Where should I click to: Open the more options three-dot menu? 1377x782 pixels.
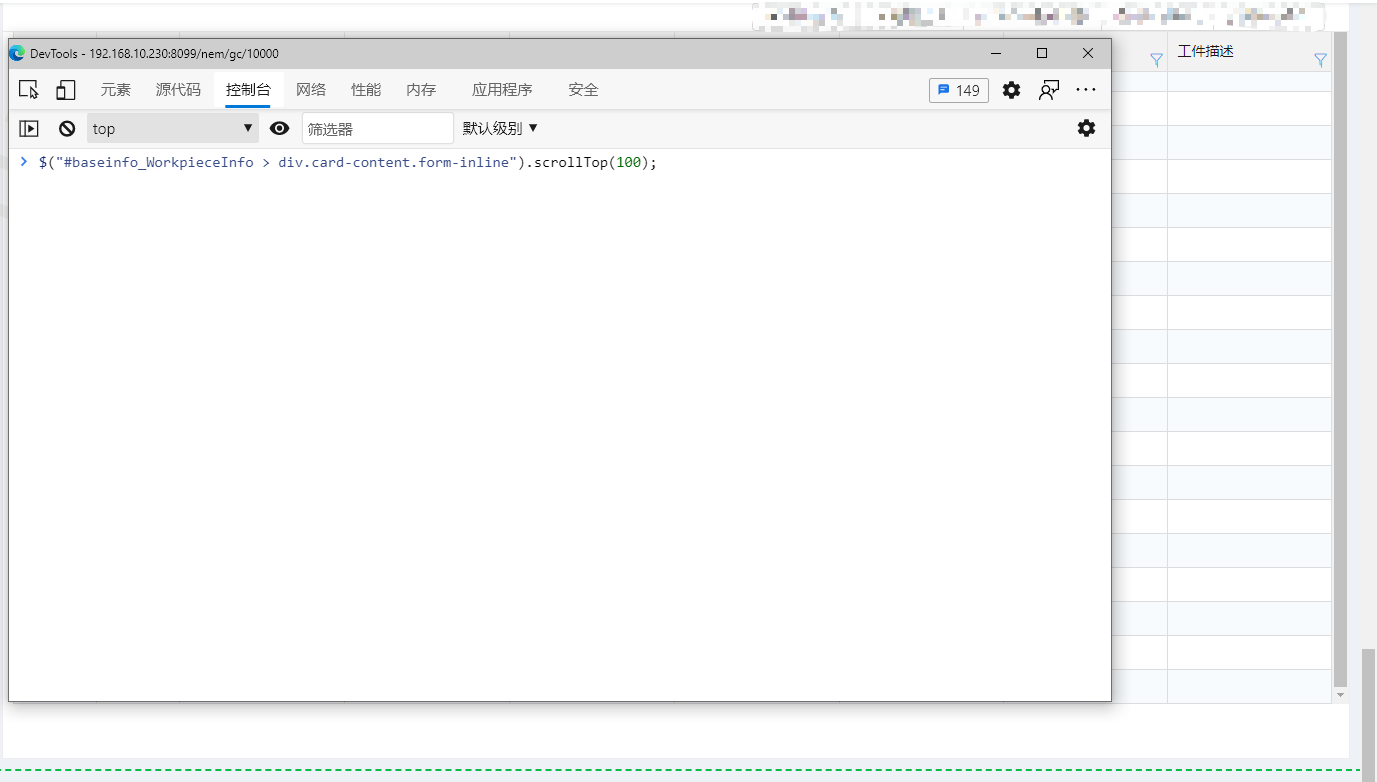tap(1086, 90)
